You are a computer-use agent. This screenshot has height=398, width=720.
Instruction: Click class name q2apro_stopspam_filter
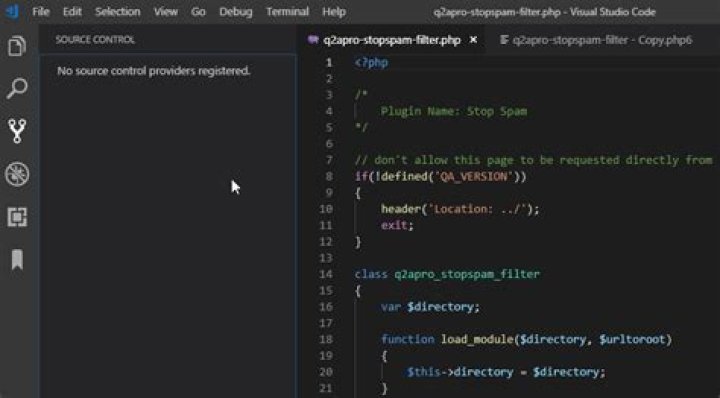click(467, 275)
